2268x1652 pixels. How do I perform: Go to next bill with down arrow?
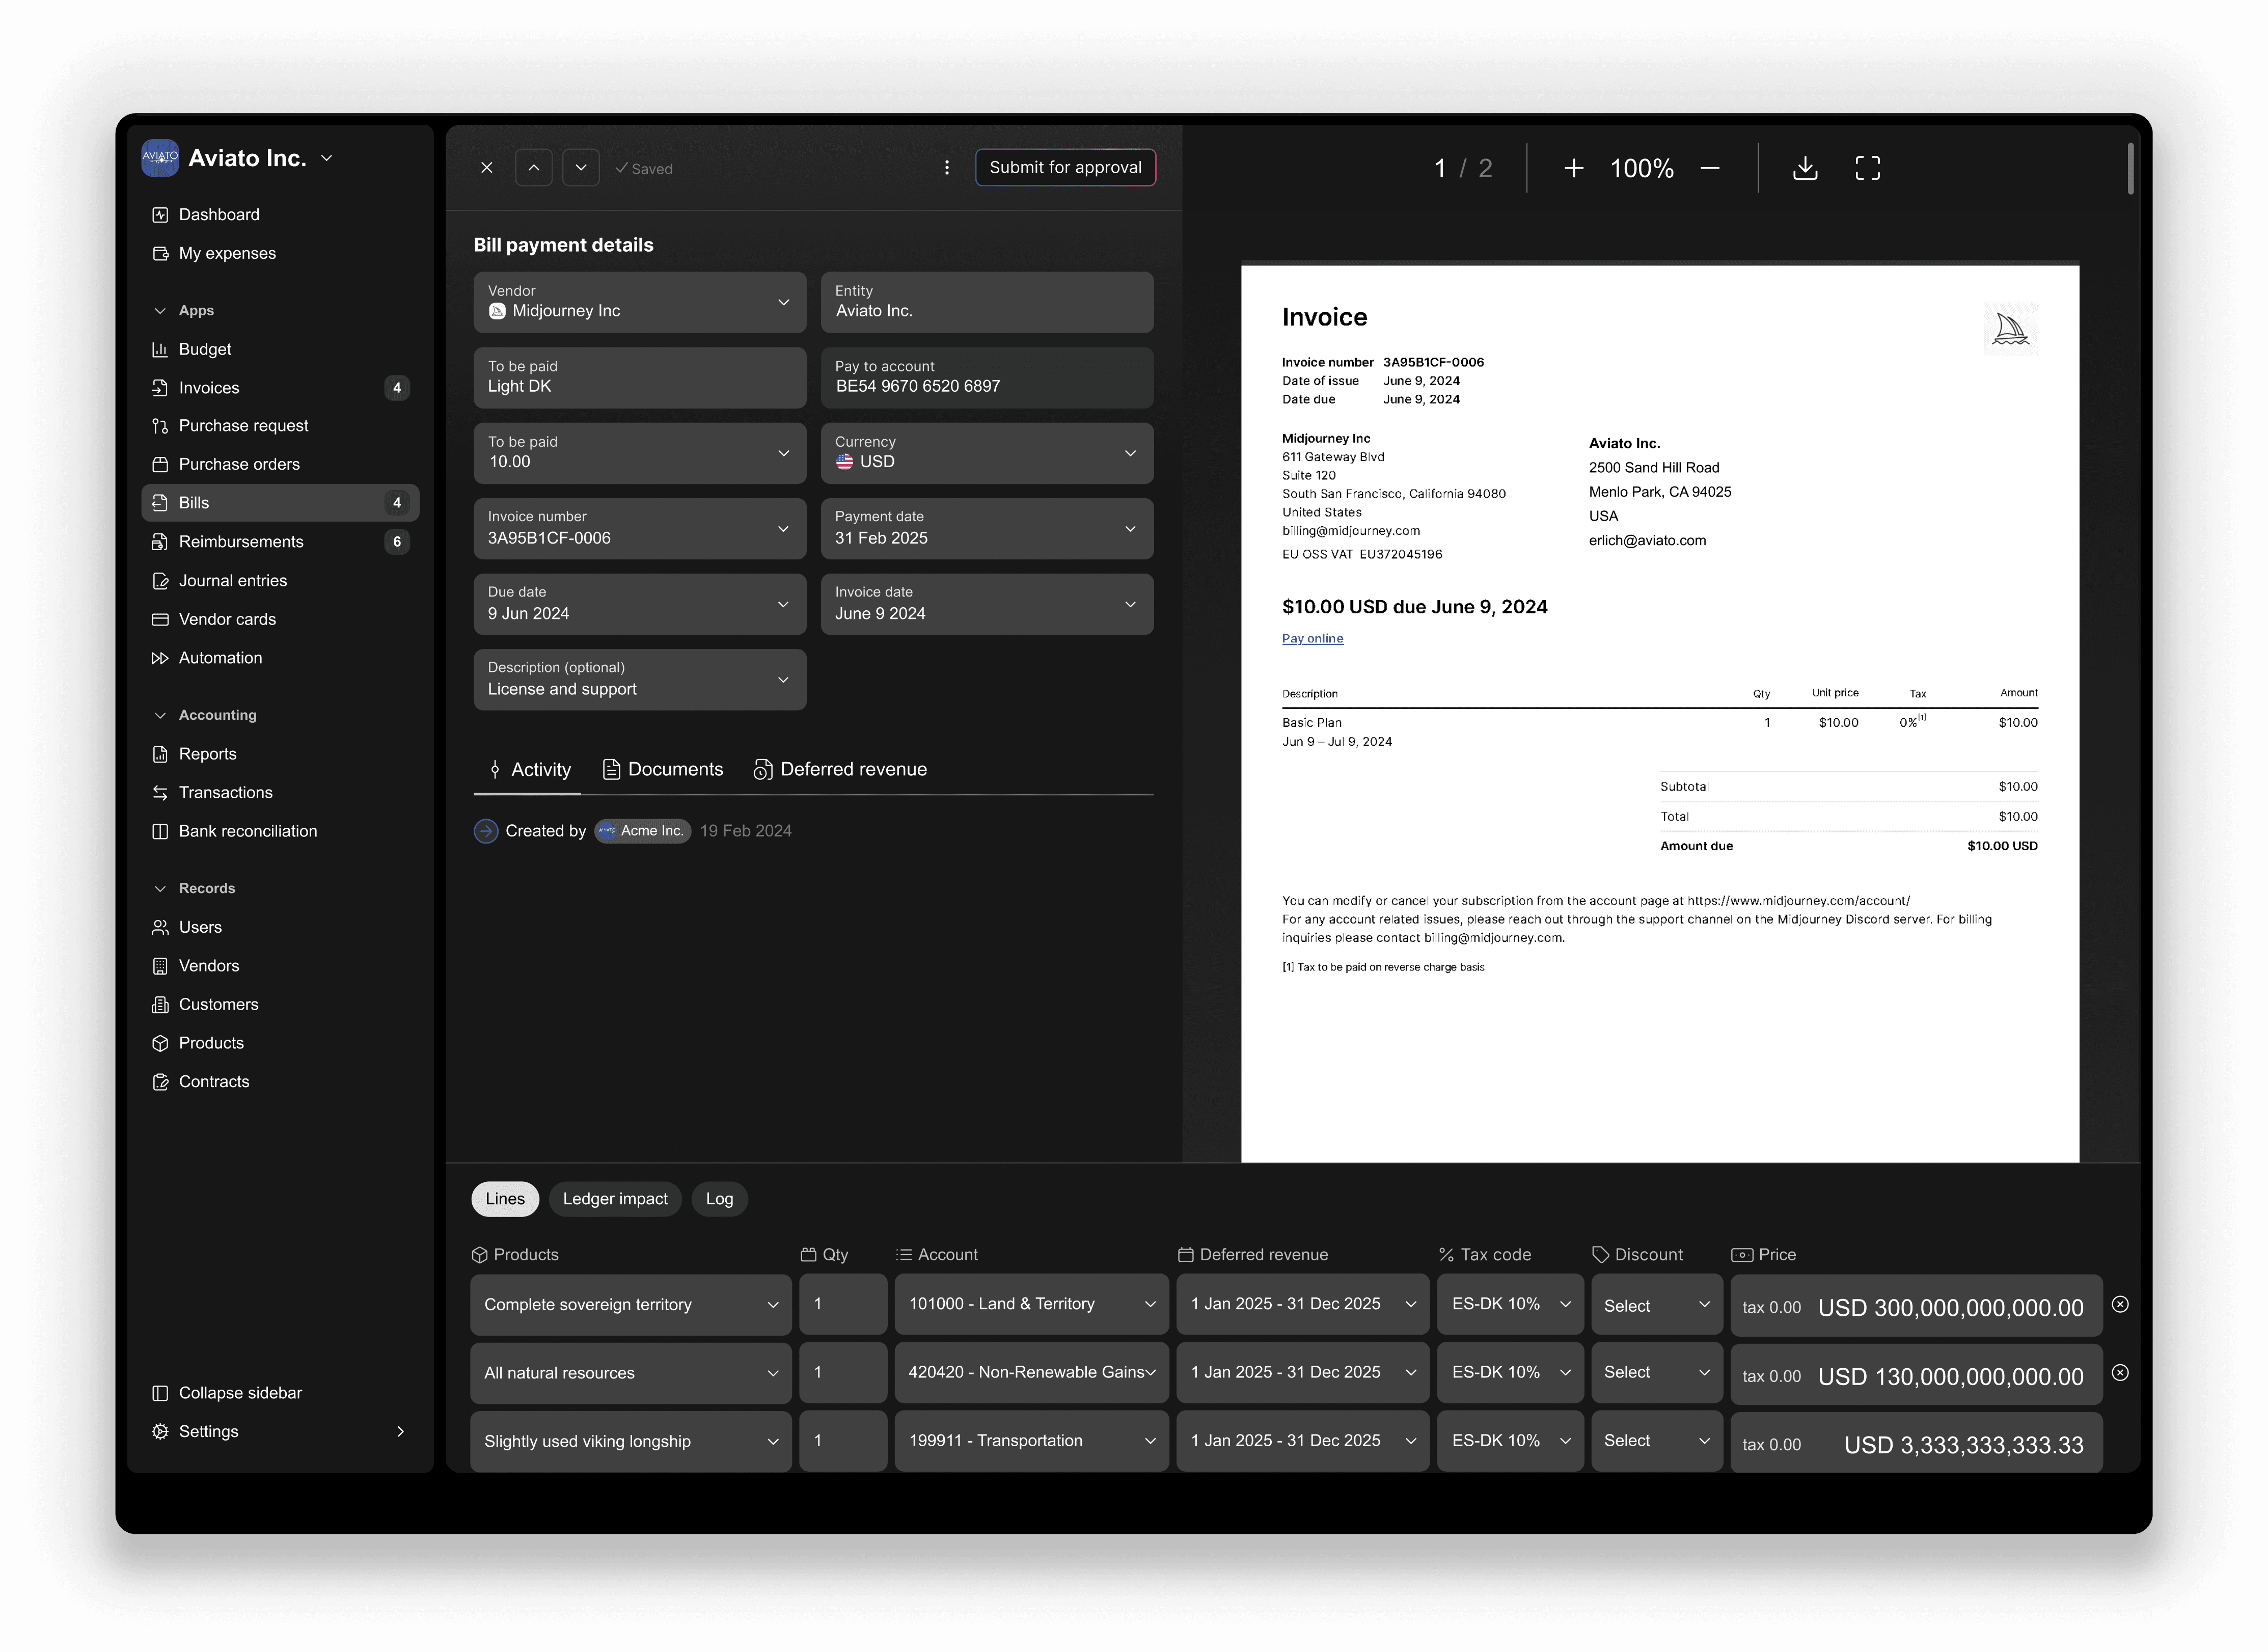coord(581,168)
